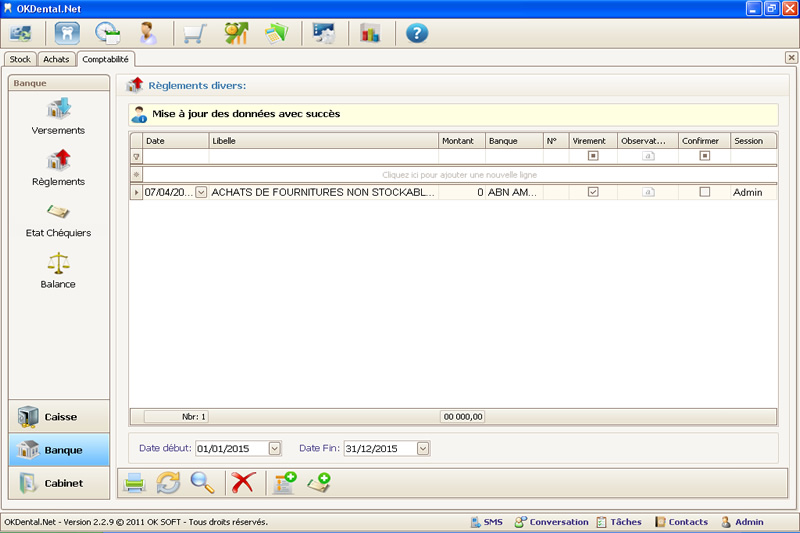Select ACHATS DE FOURNITURES NON STOCKABL... cell

coord(323,192)
